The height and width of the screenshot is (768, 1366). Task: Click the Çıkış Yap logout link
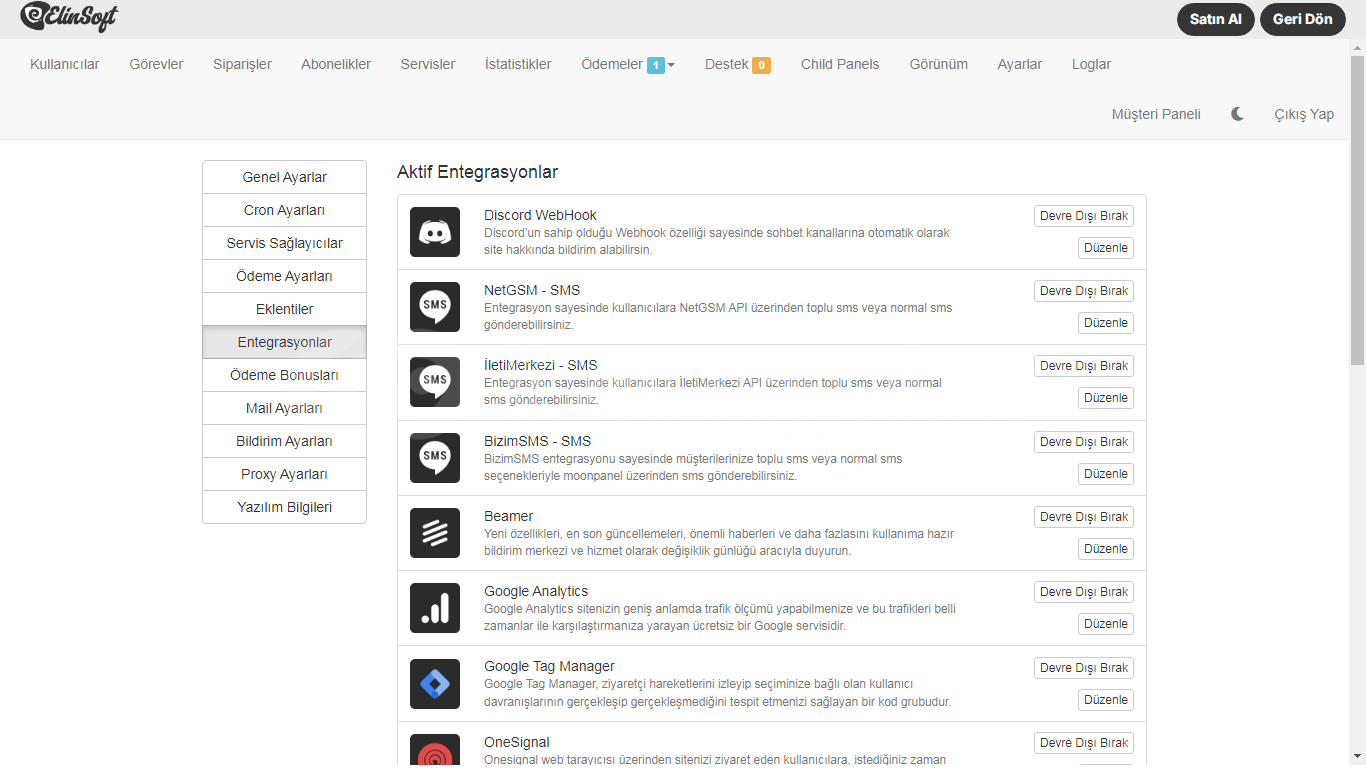click(1303, 114)
